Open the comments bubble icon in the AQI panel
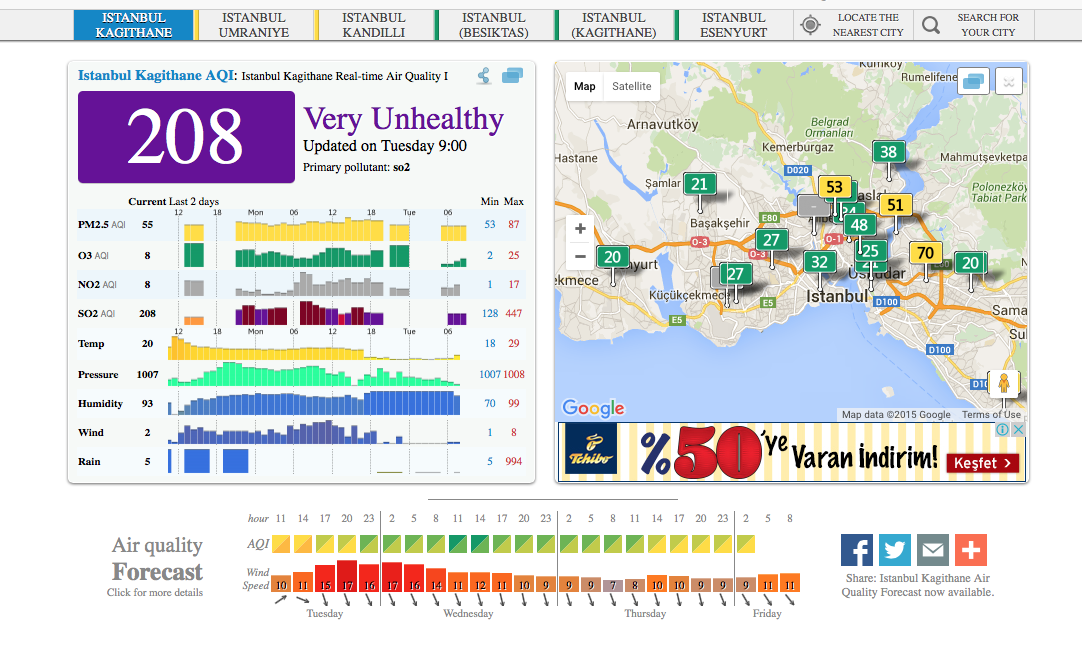Viewport: 1082px width, 648px height. coord(513,75)
